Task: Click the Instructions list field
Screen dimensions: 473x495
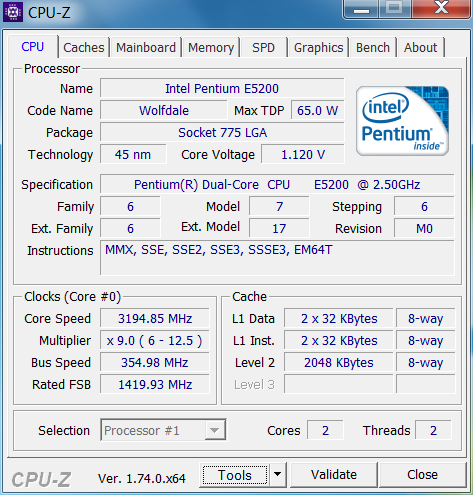Action: point(277,258)
